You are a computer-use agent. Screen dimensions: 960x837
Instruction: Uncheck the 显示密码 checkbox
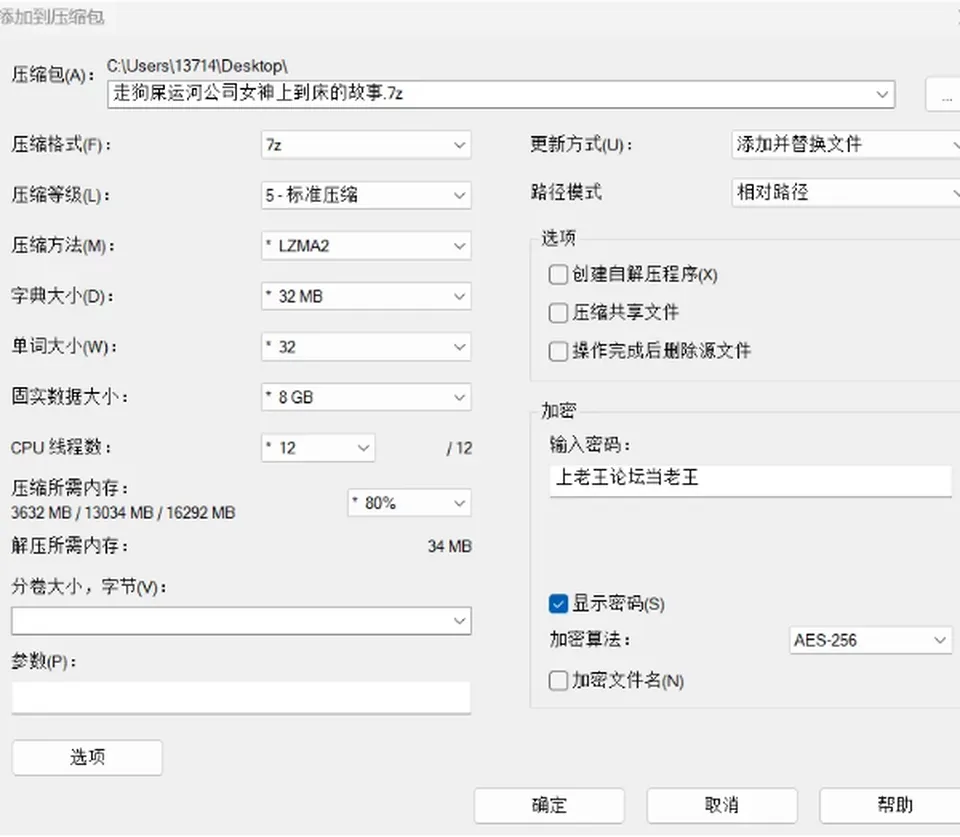(x=558, y=604)
